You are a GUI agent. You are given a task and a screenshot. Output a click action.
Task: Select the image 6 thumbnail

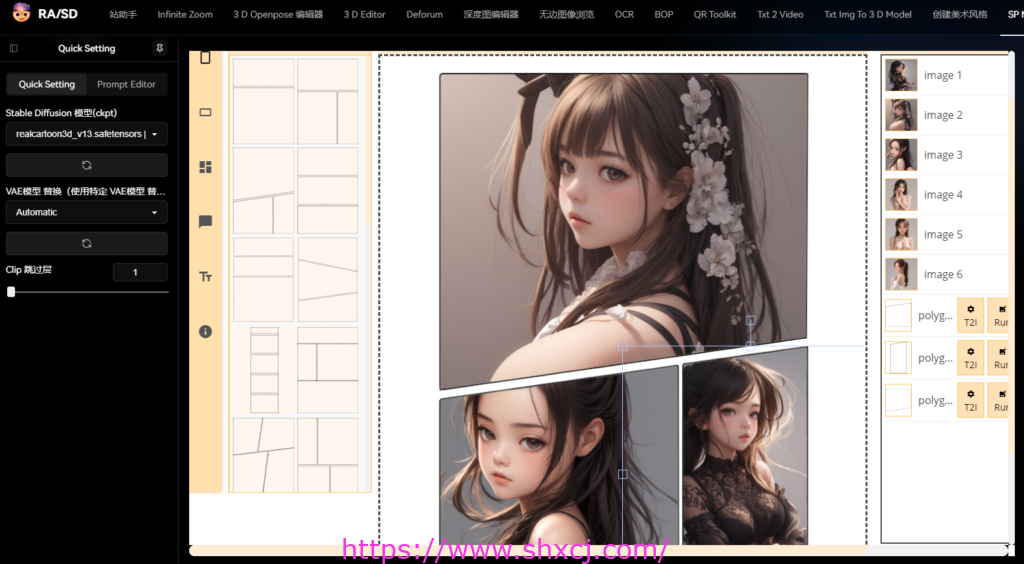pos(901,274)
